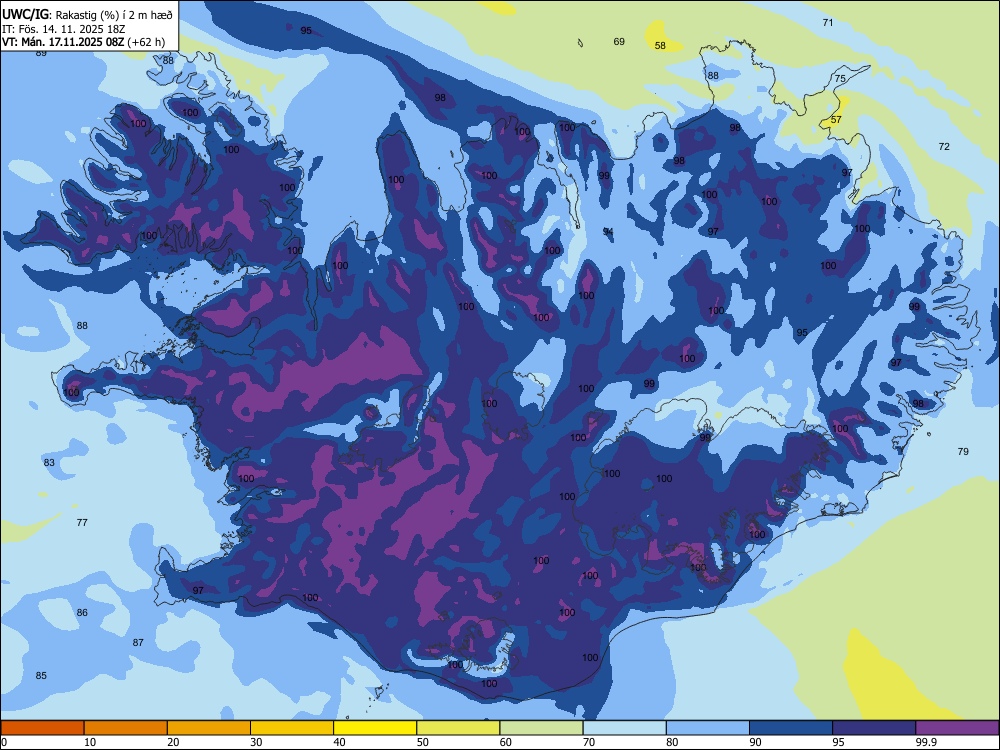Click the 30–40 gold legend swatch

point(292,728)
